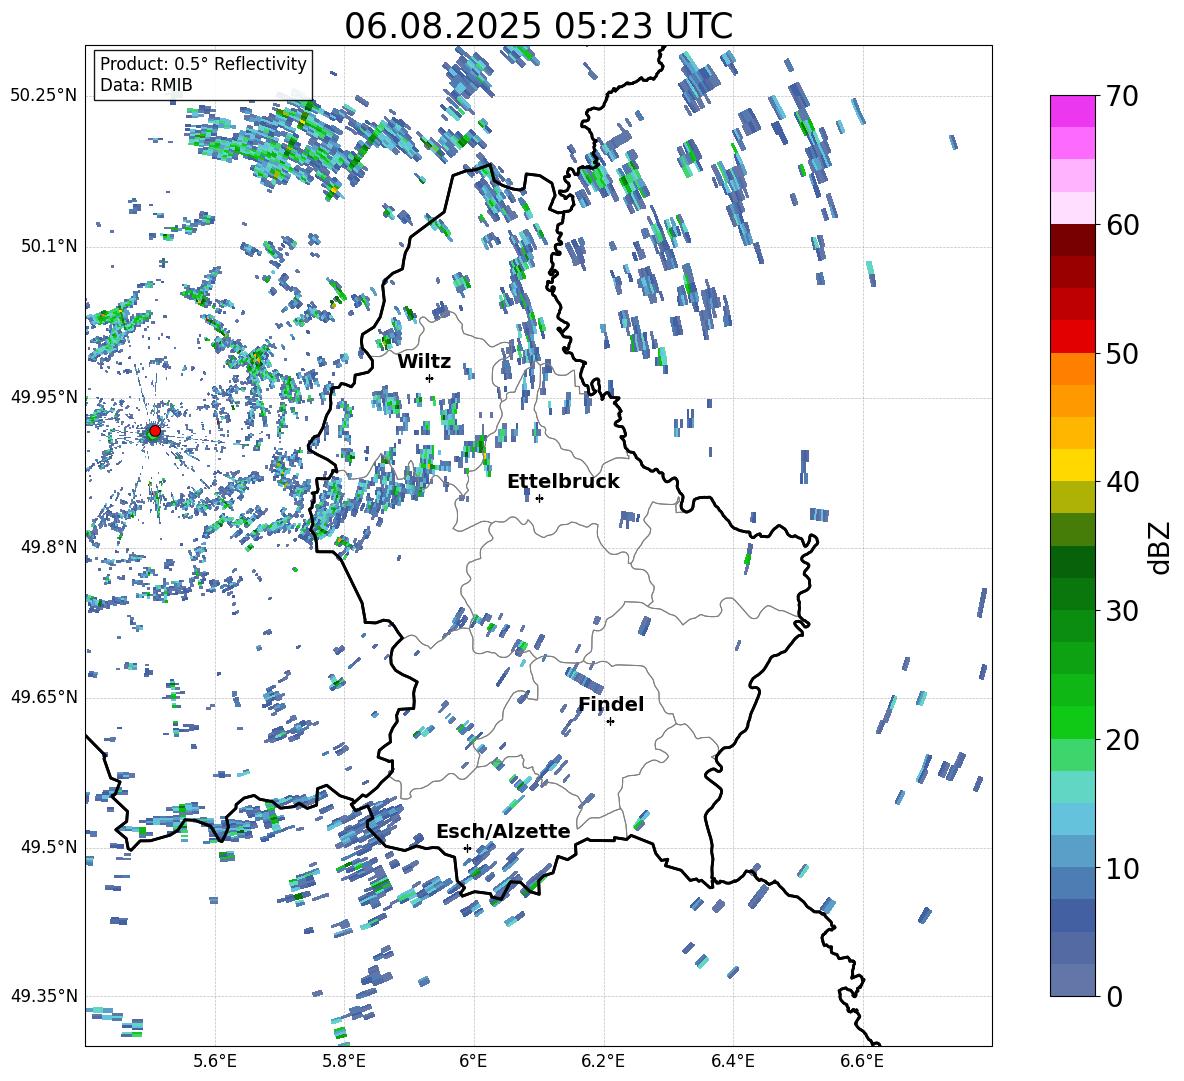The image size is (1184, 1081).
Task: Click the Data: RMIB text
Action: (146, 85)
